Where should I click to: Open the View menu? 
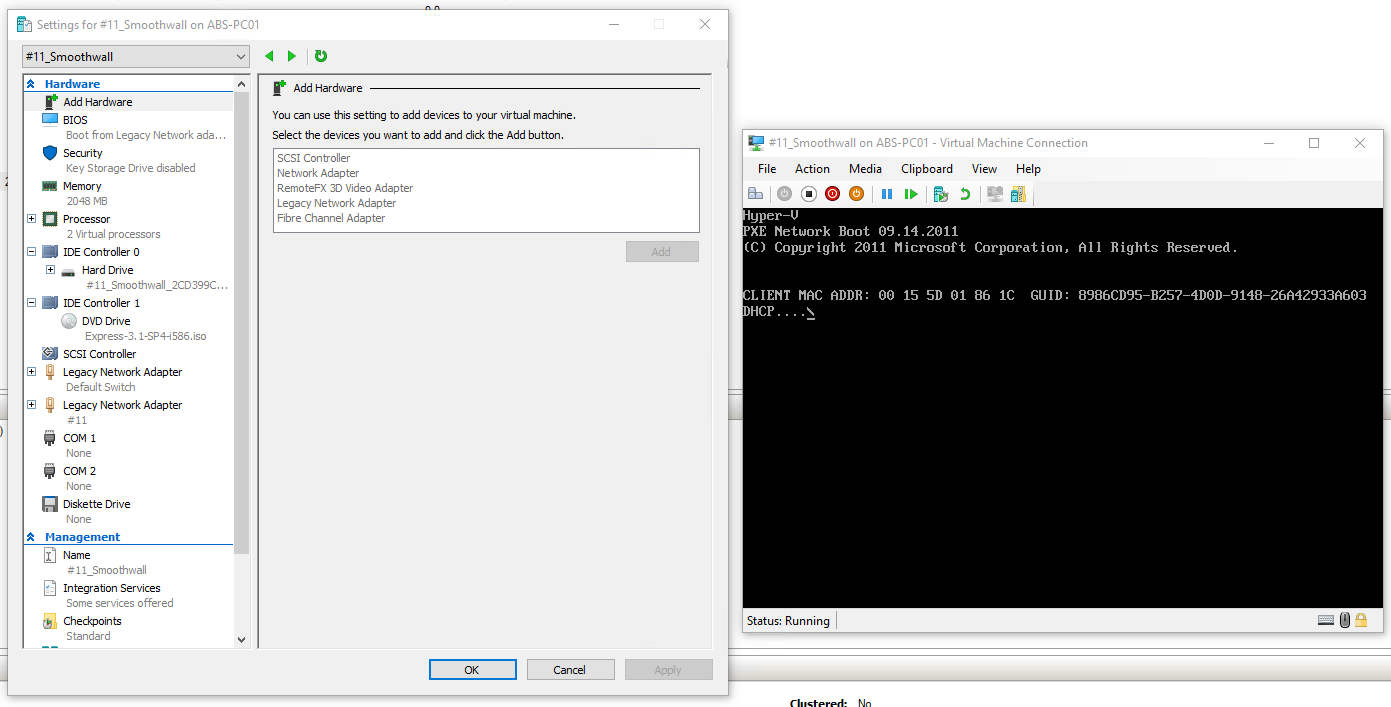tap(984, 169)
